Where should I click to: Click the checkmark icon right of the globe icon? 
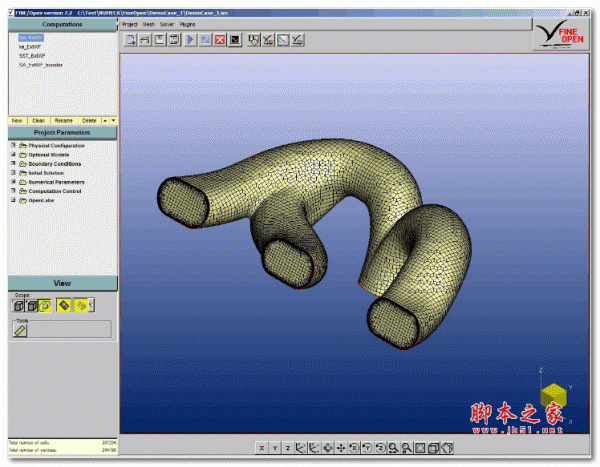(x=268, y=39)
